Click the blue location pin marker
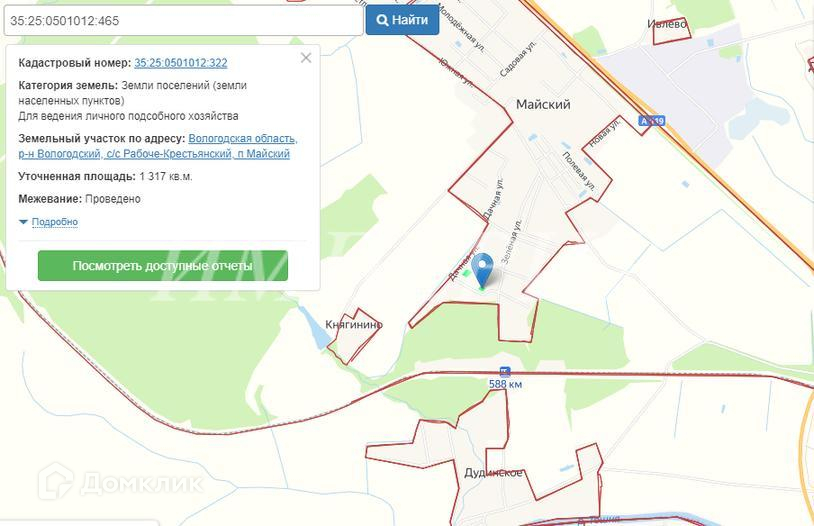The height and width of the screenshot is (526, 814). point(483,269)
